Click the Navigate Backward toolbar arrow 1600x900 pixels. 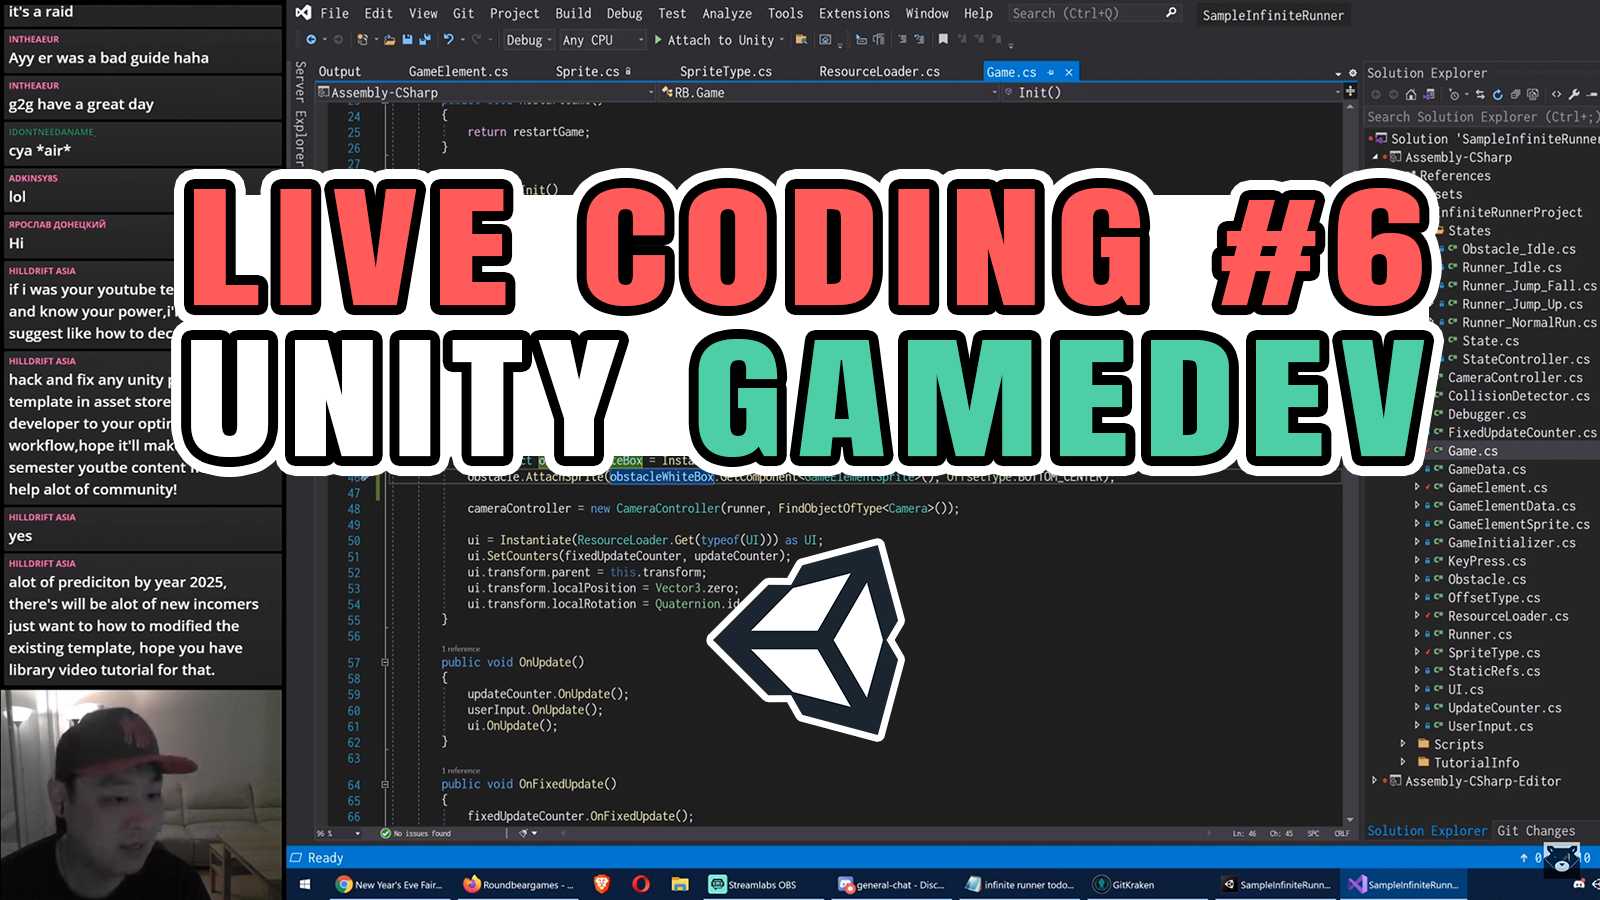pos(311,40)
